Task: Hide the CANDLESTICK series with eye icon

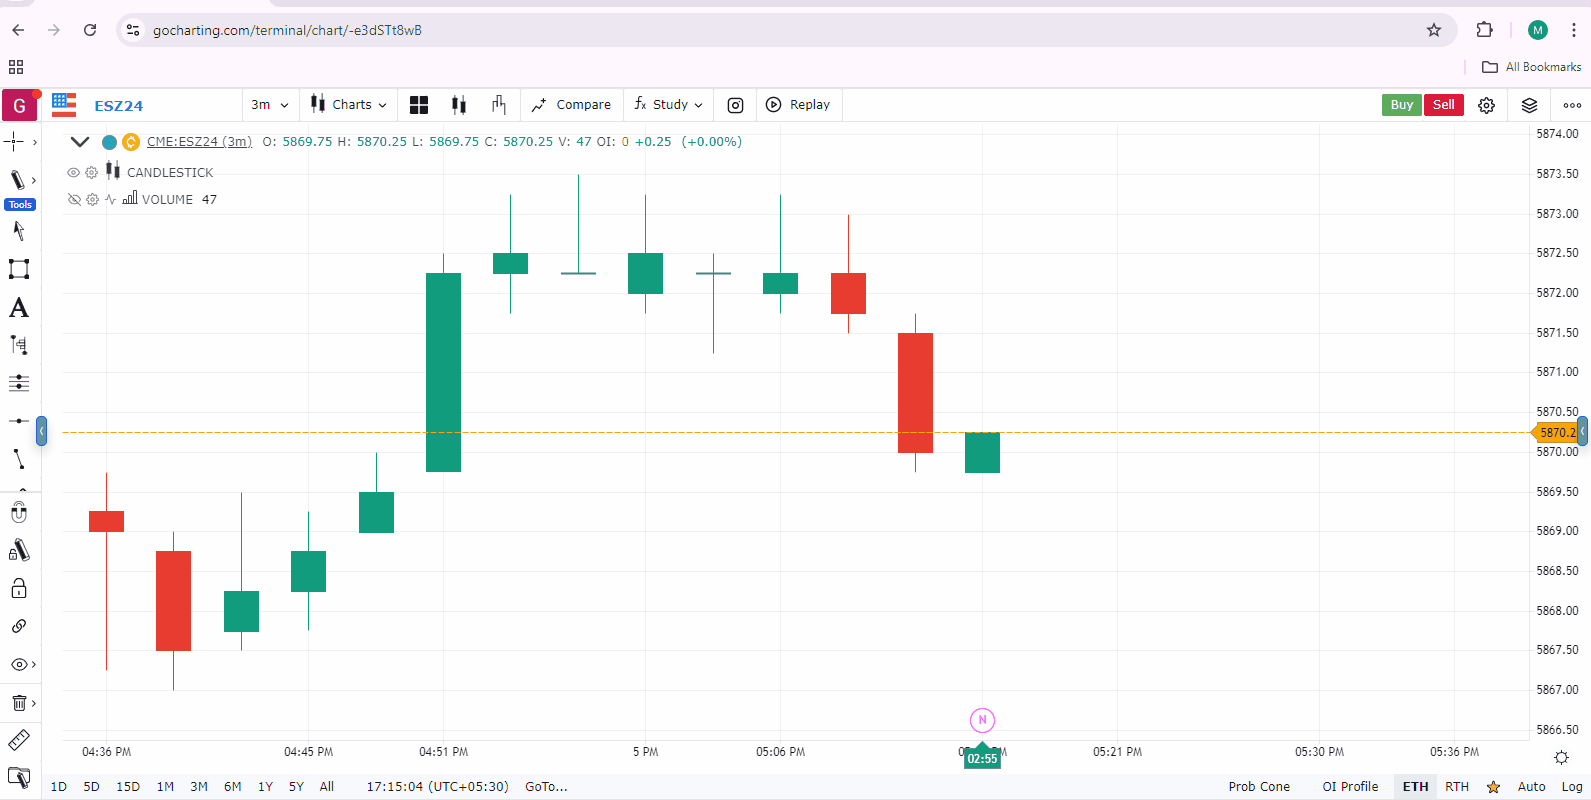Action: point(73,172)
